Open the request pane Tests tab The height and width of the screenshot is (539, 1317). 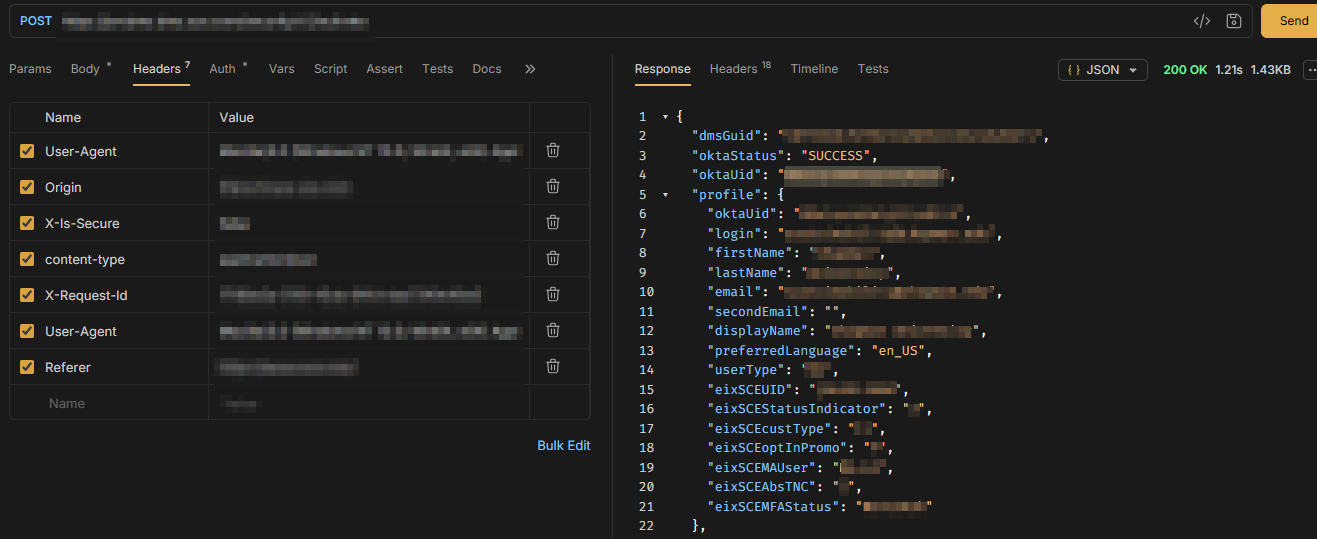[x=437, y=69]
